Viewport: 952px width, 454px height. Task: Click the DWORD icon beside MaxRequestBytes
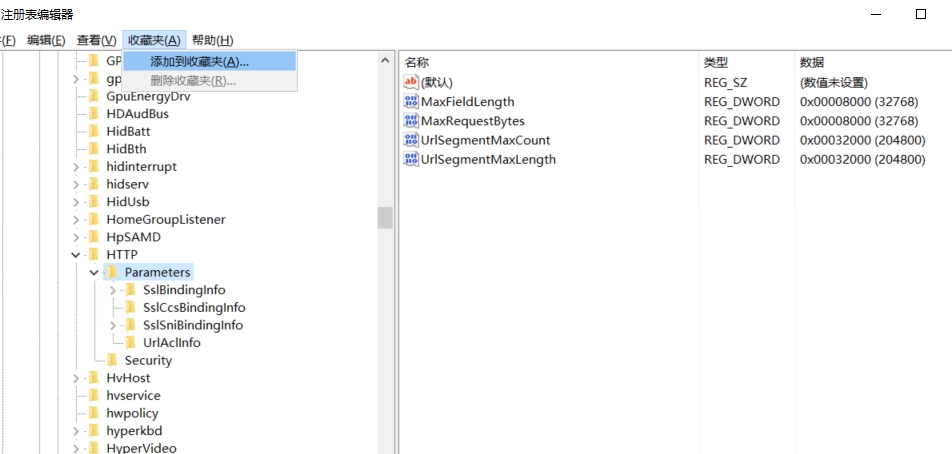(411, 121)
